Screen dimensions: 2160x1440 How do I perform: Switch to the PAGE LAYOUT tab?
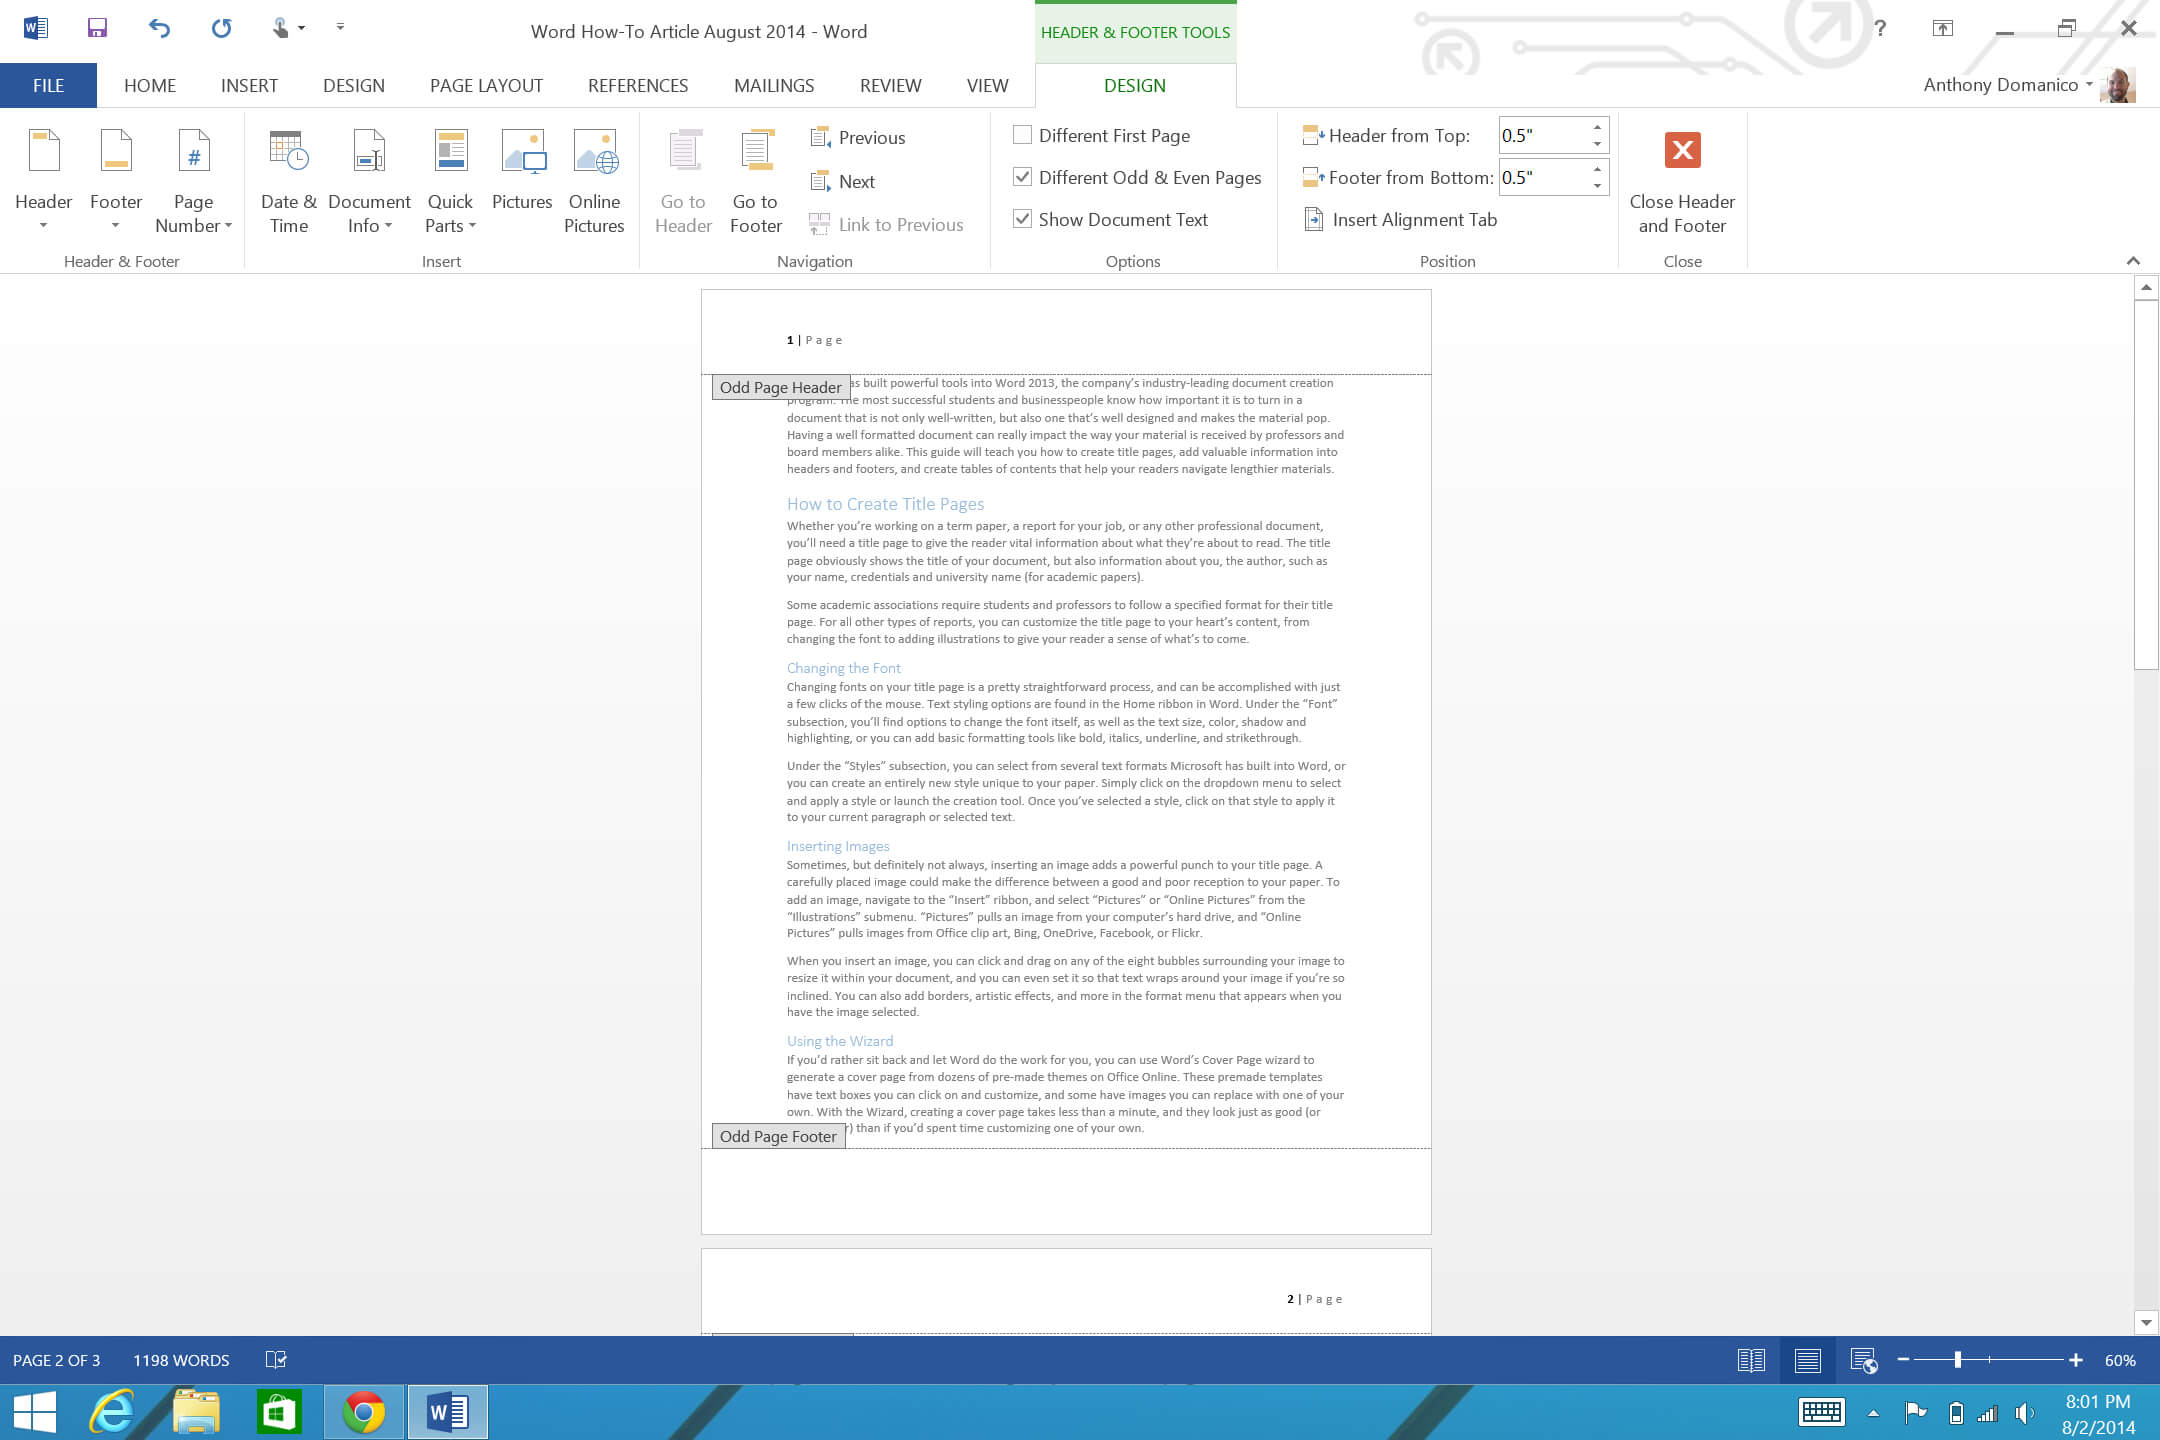coord(486,86)
